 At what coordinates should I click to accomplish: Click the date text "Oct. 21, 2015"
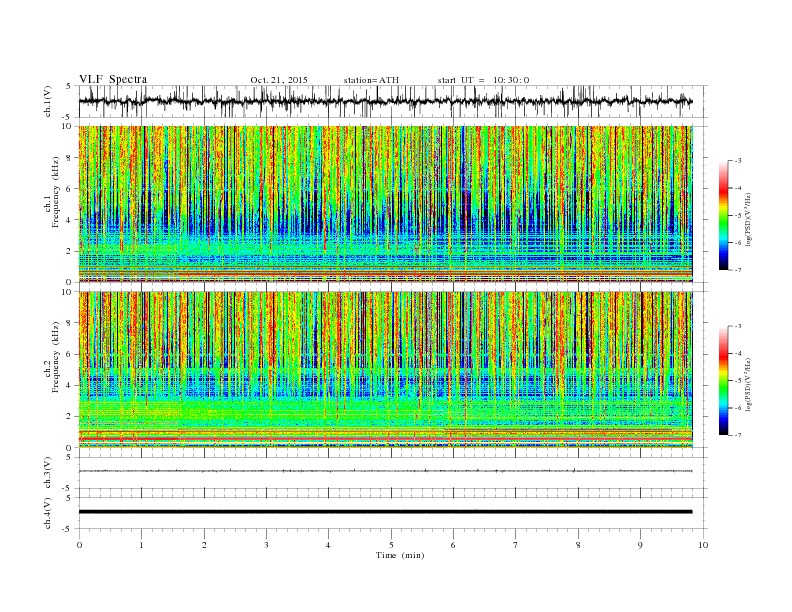click(x=279, y=80)
